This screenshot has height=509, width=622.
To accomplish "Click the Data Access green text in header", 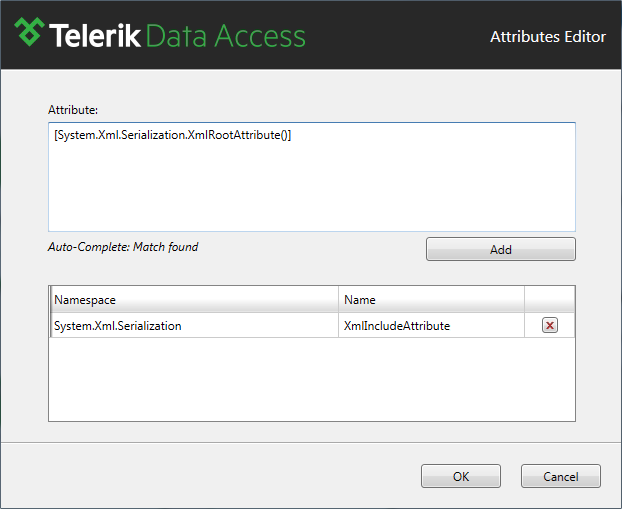I will (226, 36).
